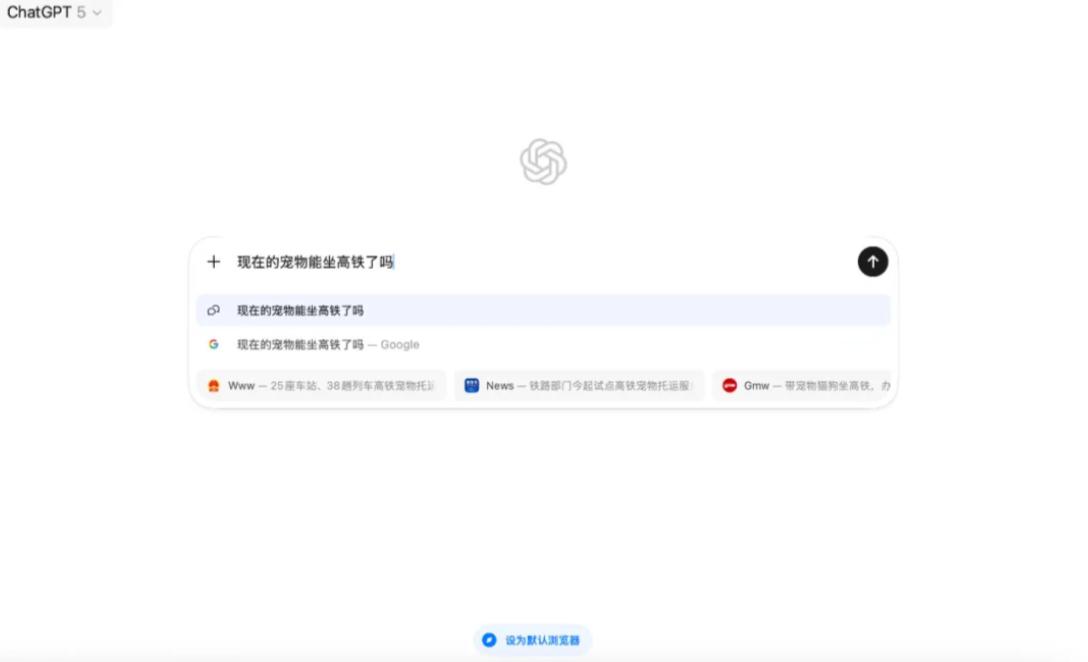Select the Google search suggestion row

point(543,344)
